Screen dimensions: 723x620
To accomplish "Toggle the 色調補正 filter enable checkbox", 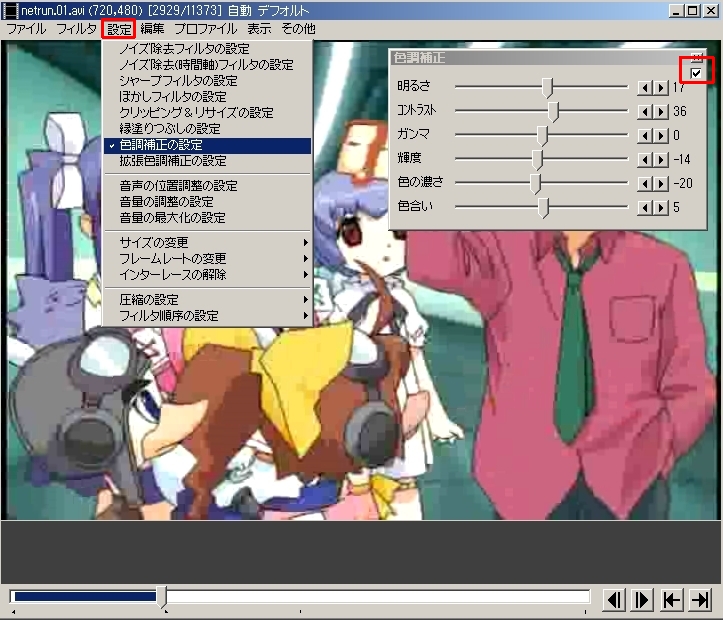I will [x=696, y=73].
